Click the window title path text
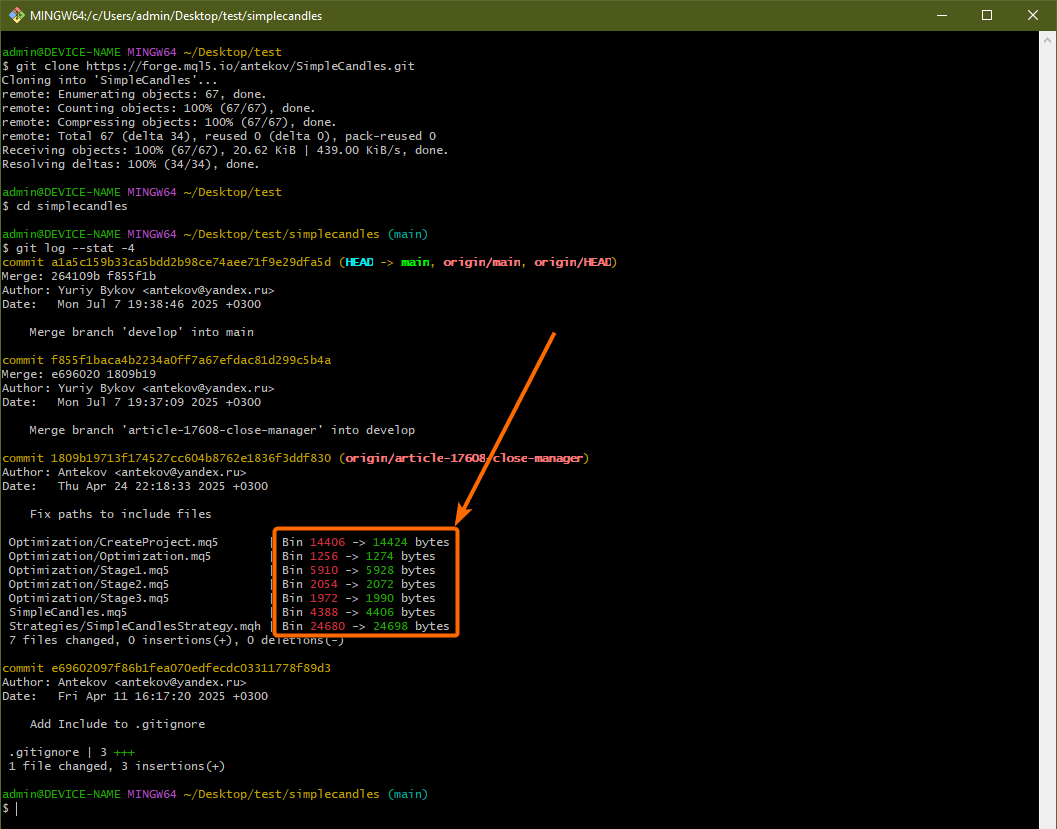 pos(176,16)
